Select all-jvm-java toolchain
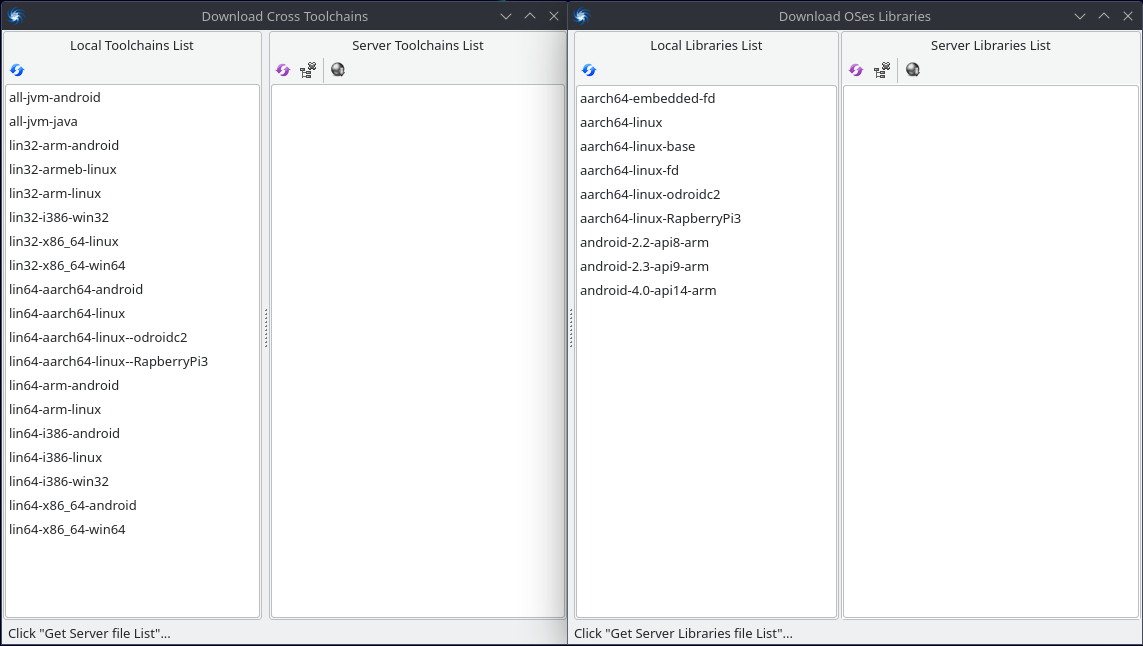 click(133, 122)
